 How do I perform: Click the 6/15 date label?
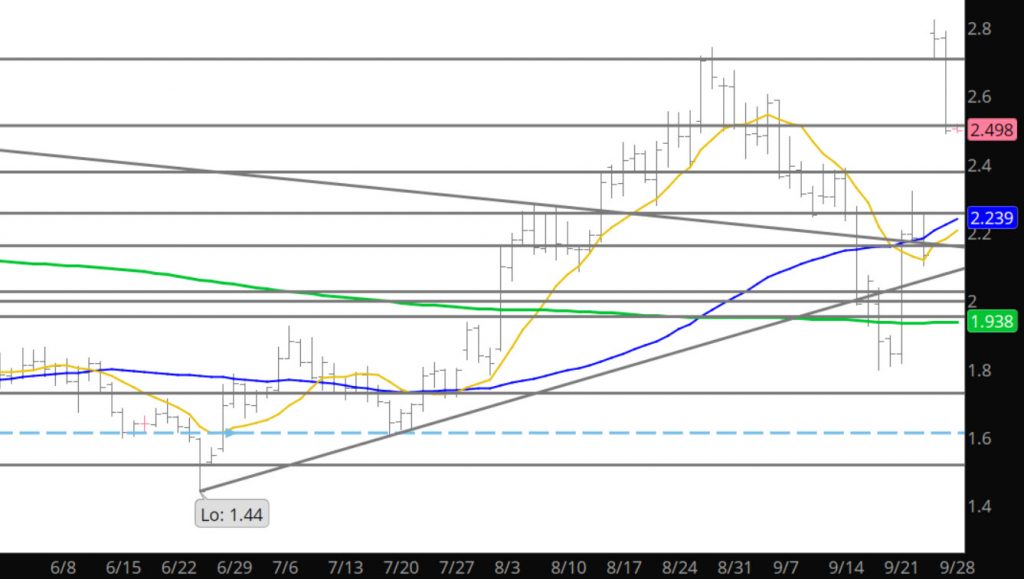[x=123, y=567]
